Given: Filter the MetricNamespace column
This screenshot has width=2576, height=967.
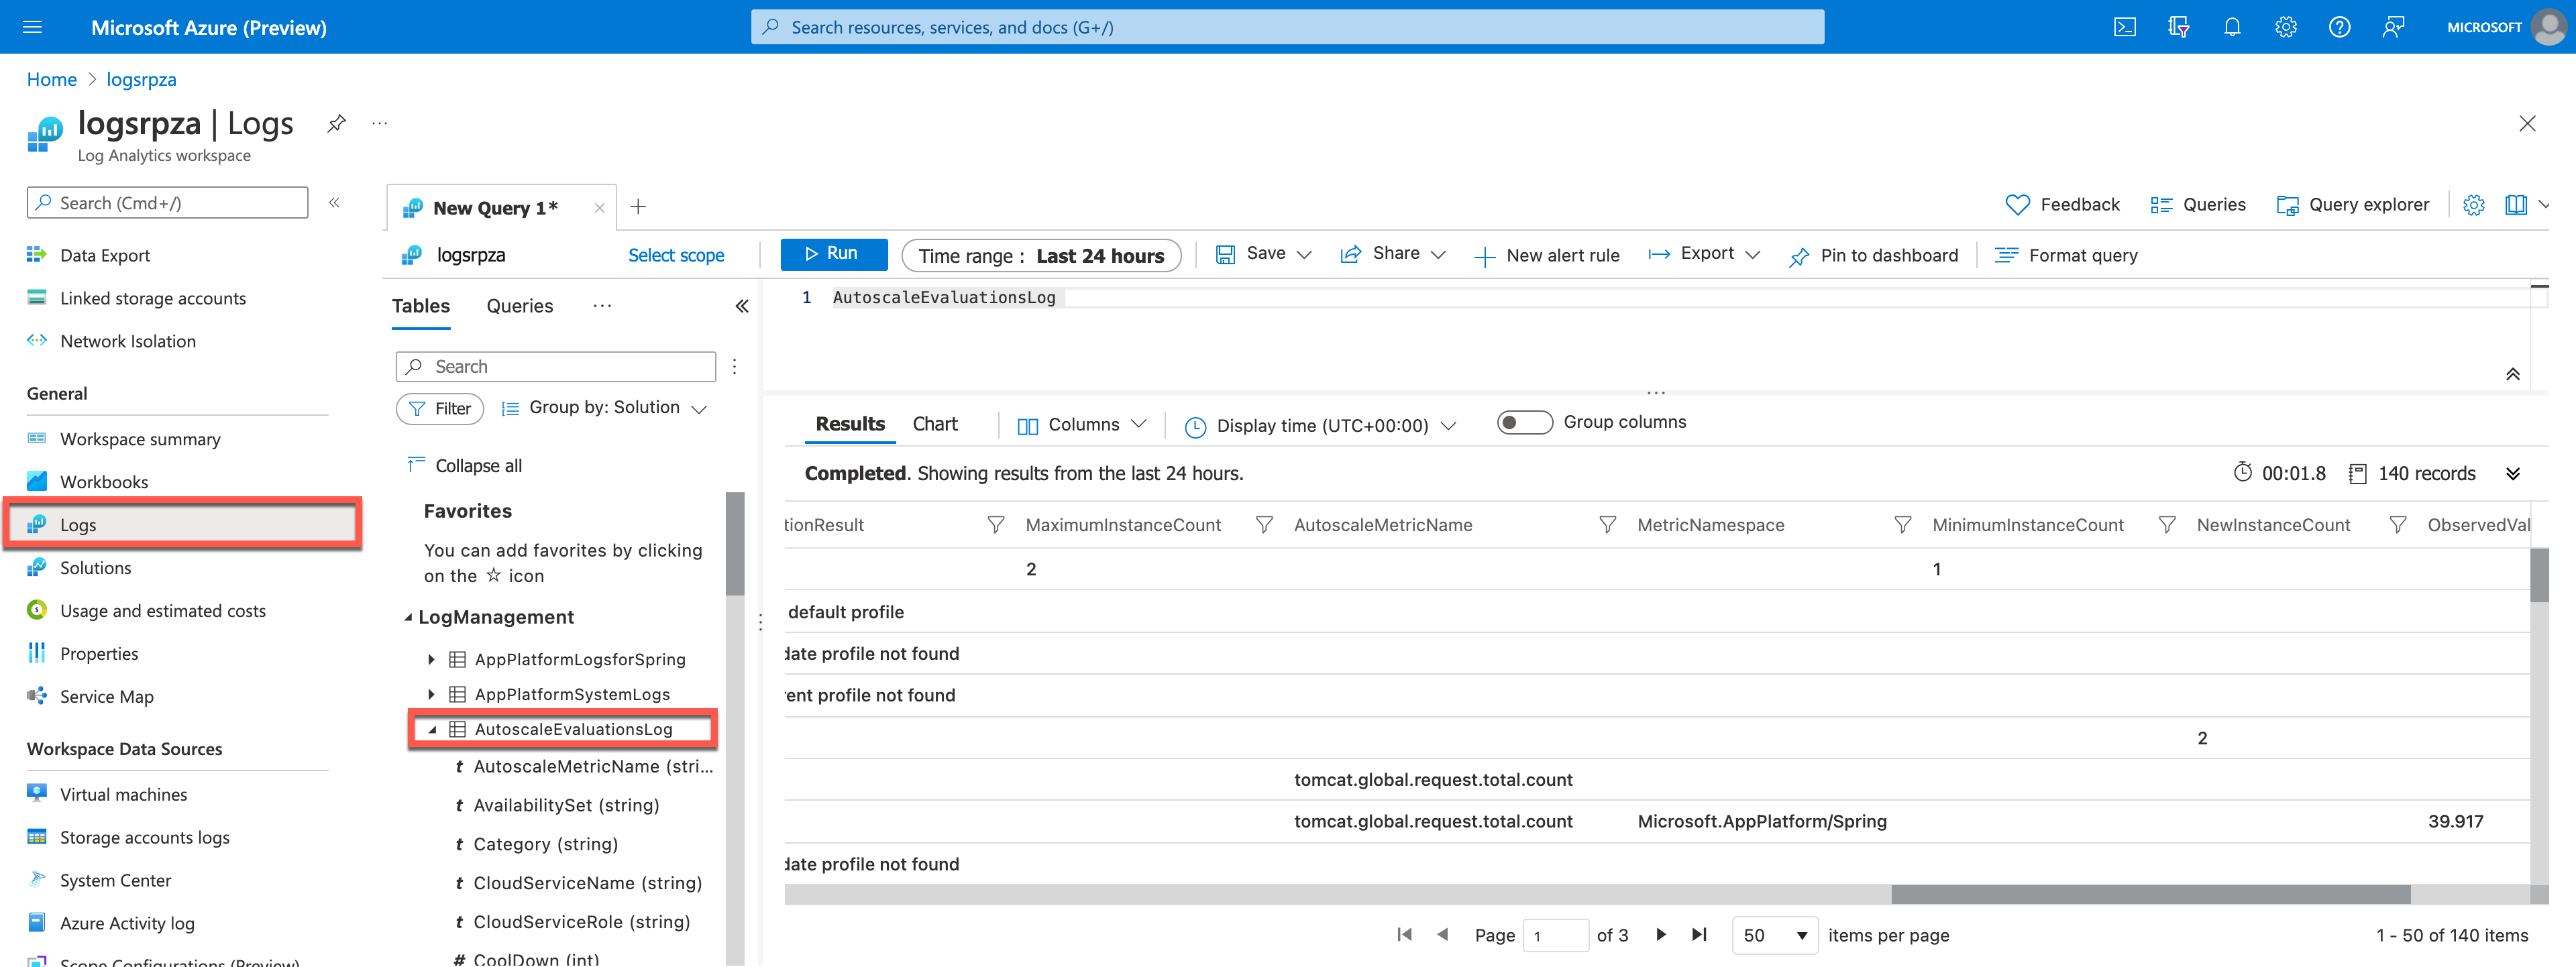Looking at the screenshot, I should pos(1902,525).
